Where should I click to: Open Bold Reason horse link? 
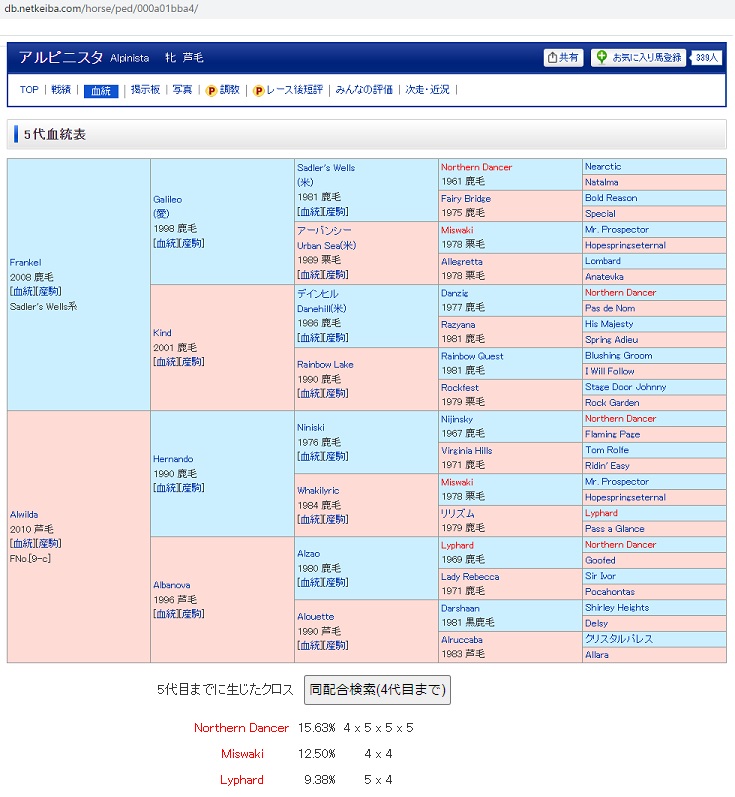coord(610,198)
